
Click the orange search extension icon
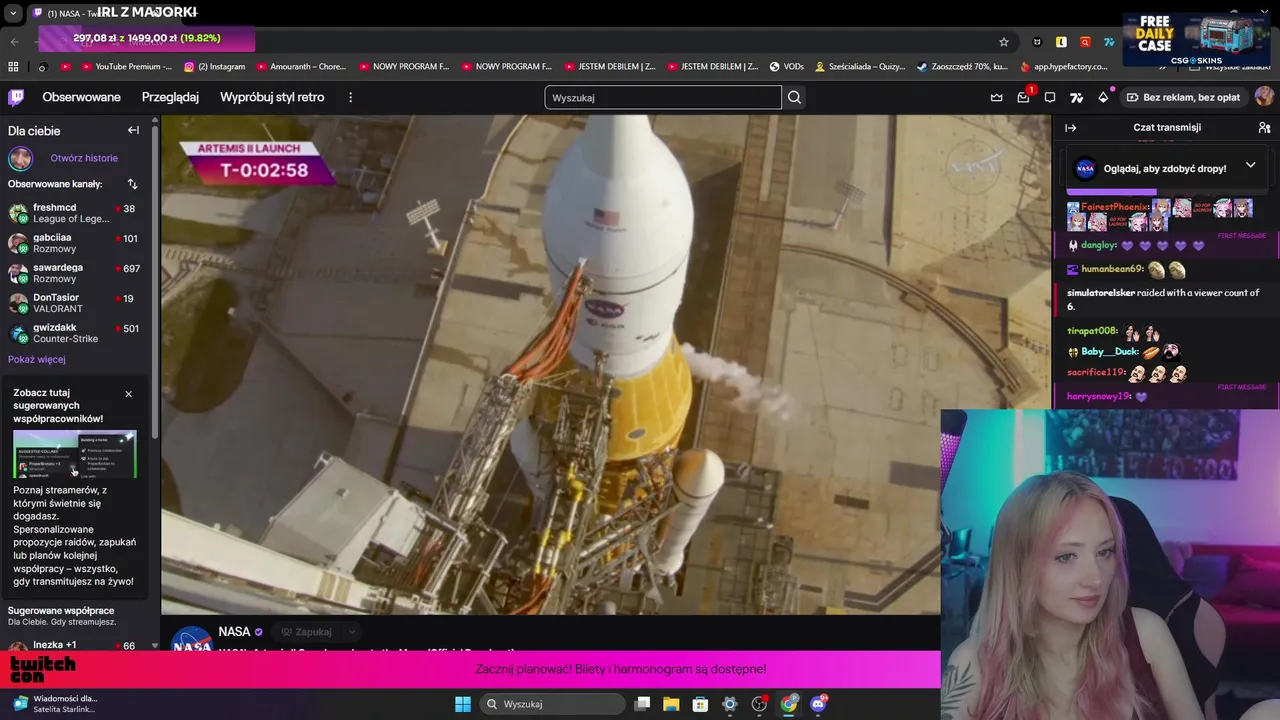click(x=1085, y=42)
